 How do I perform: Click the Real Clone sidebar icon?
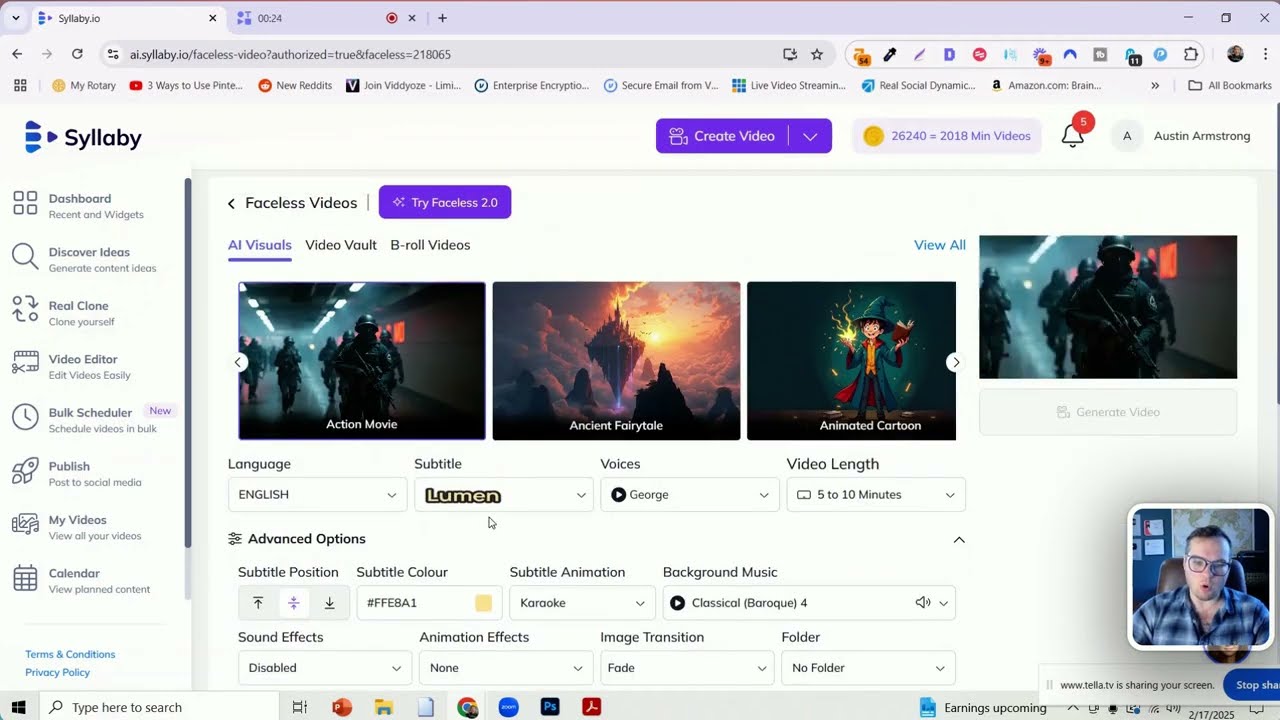click(25, 311)
